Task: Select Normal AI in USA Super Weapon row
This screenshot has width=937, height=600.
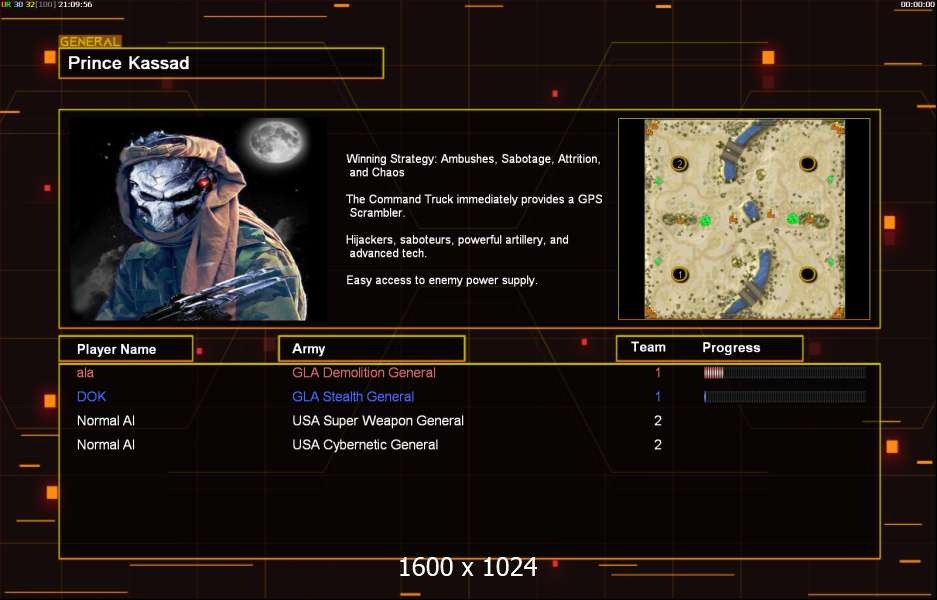Action: tap(106, 421)
